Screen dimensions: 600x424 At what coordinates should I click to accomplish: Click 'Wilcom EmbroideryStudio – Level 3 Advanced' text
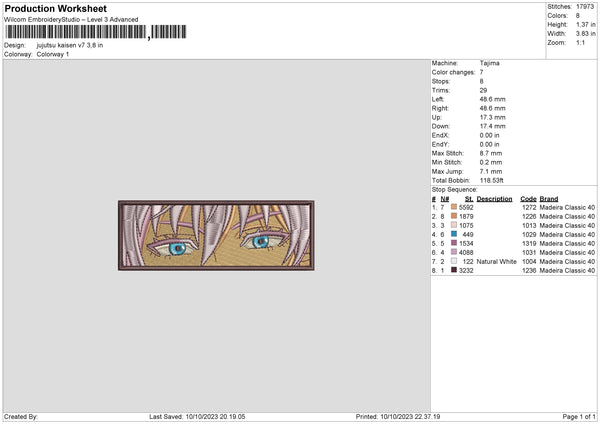click(x=71, y=20)
